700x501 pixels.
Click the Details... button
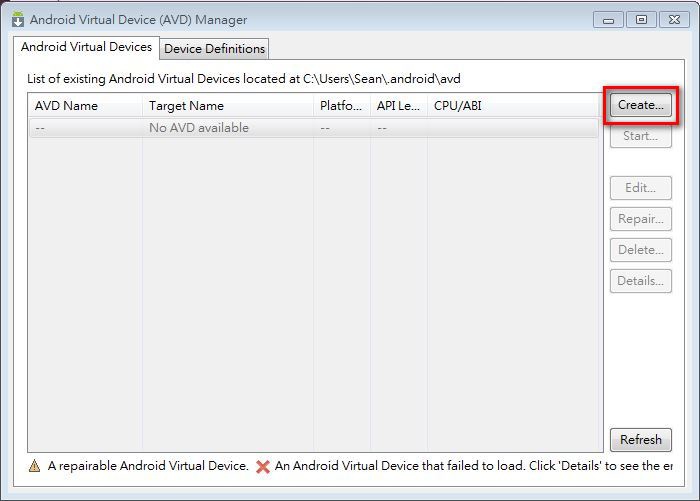pos(640,281)
